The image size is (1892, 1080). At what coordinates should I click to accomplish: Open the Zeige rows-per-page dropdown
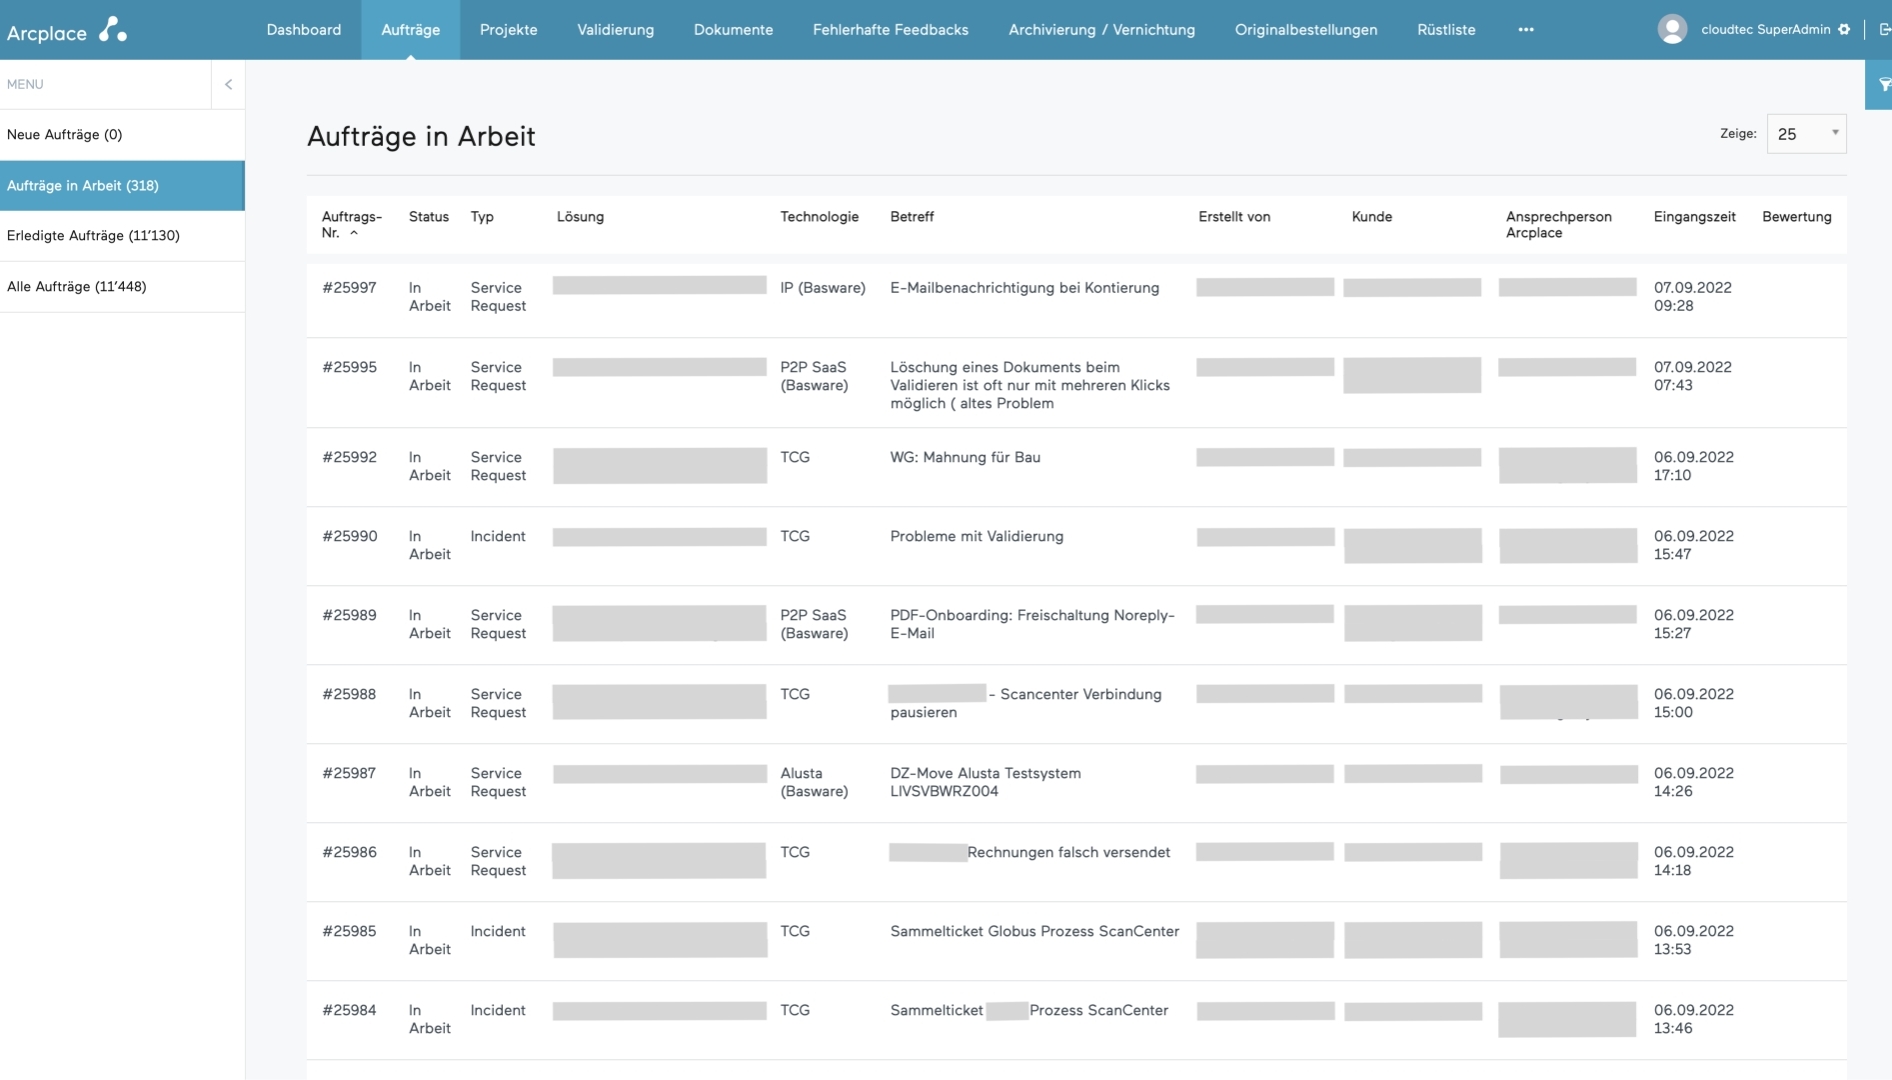[1806, 134]
